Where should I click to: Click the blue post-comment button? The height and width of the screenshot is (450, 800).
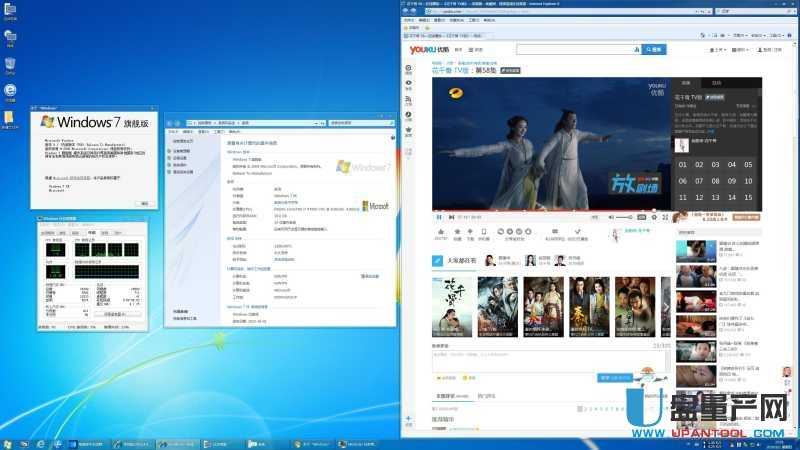tap(615, 378)
